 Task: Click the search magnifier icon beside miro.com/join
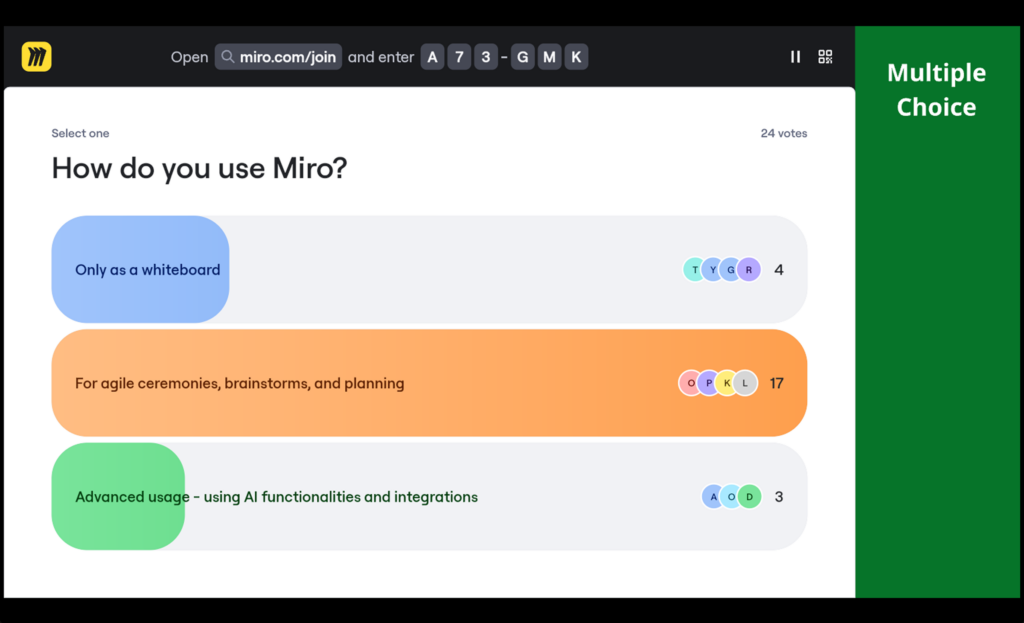228,57
